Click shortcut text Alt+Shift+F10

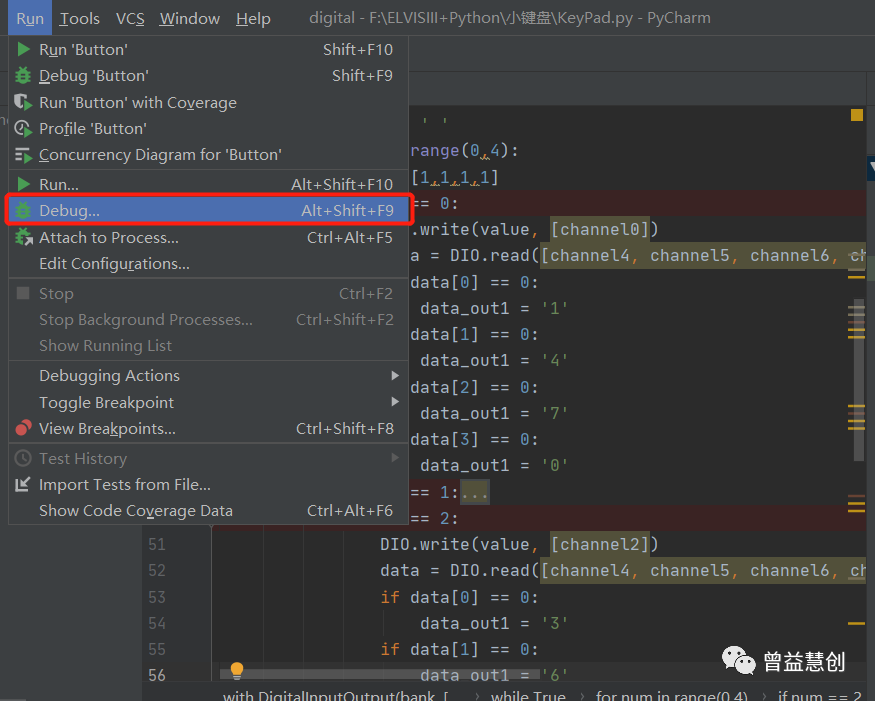pyautogui.click(x=342, y=184)
